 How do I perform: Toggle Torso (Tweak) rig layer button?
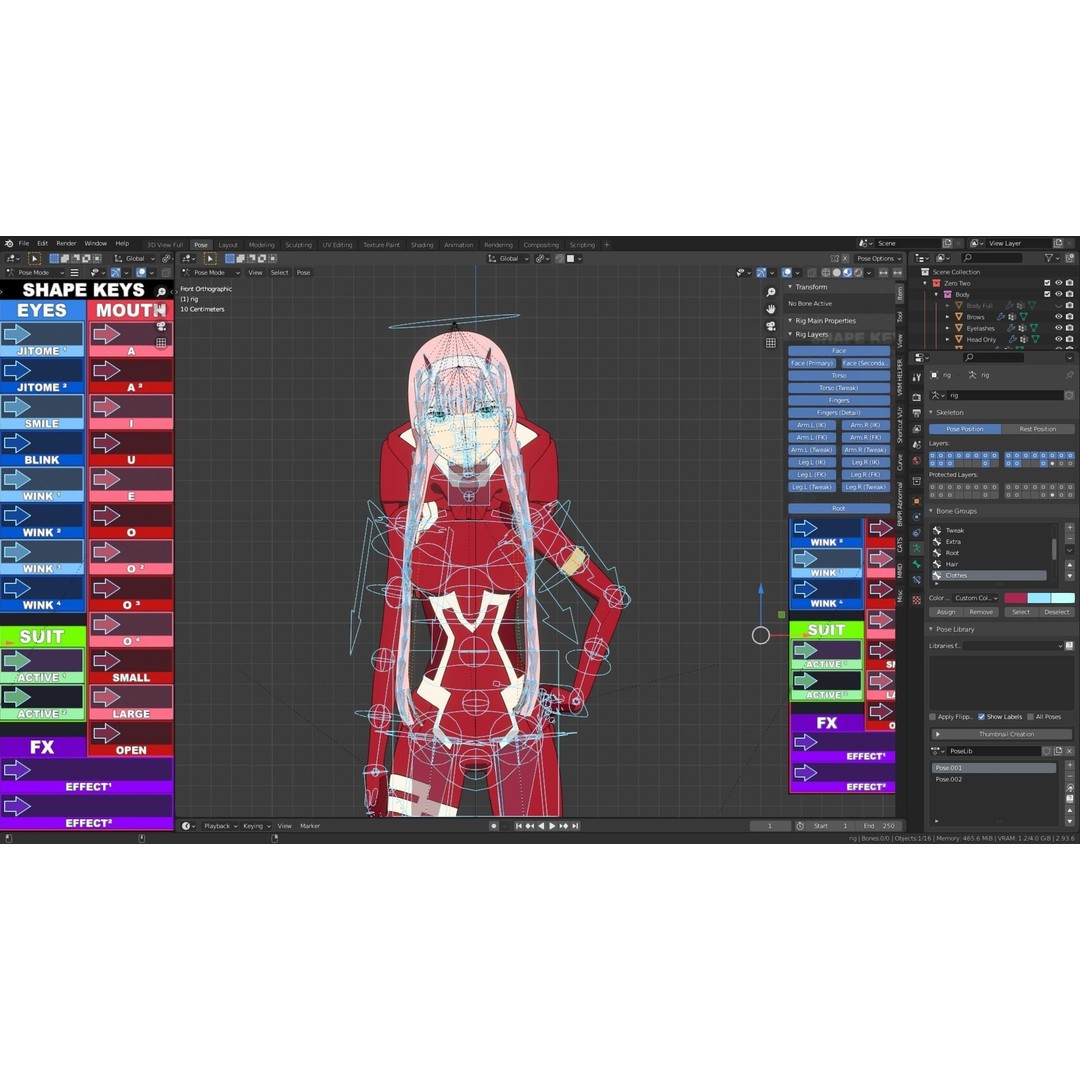[839, 388]
